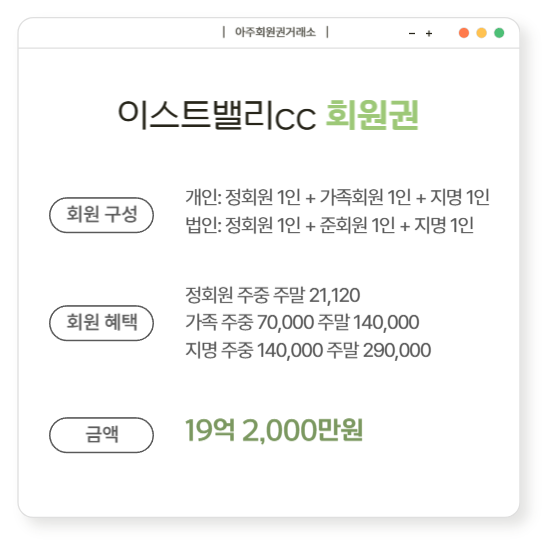Click the 이스트밸리cc heading text
The height and width of the screenshot is (550, 550).
[x=217, y=115]
